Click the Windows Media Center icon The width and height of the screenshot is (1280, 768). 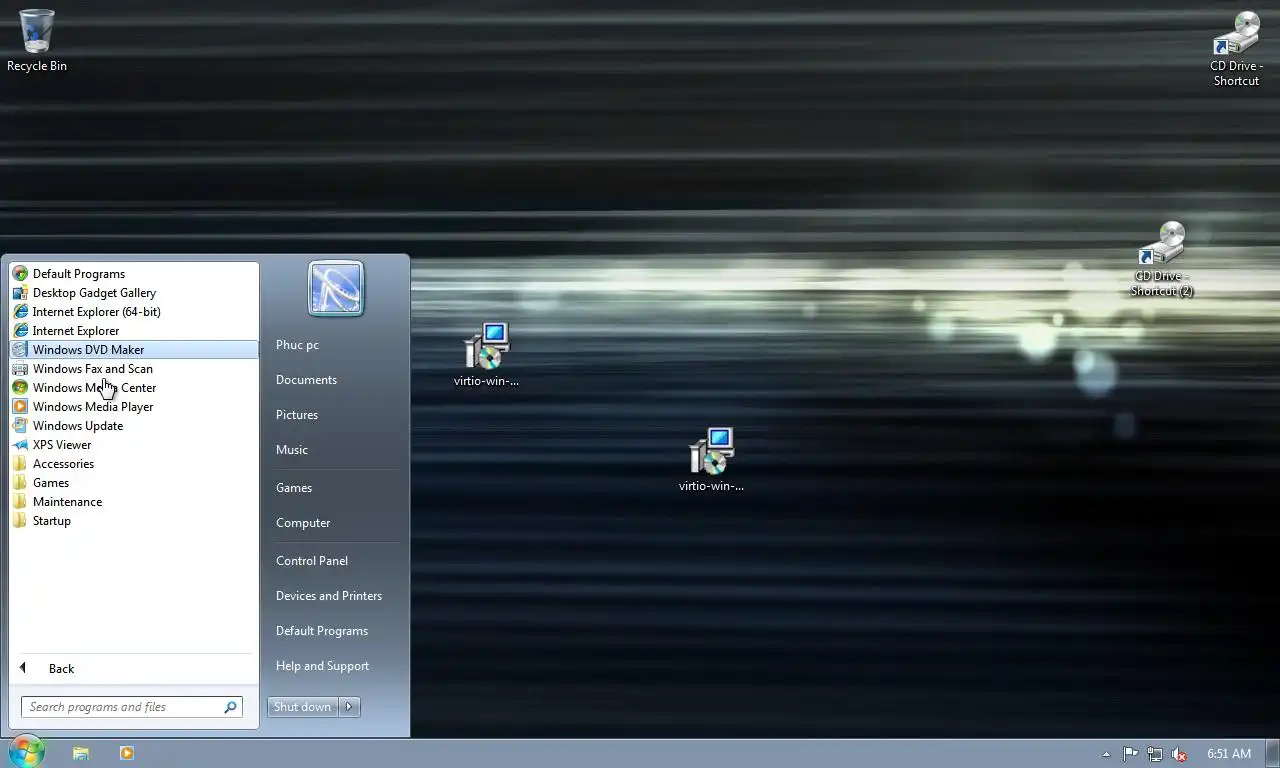20,388
